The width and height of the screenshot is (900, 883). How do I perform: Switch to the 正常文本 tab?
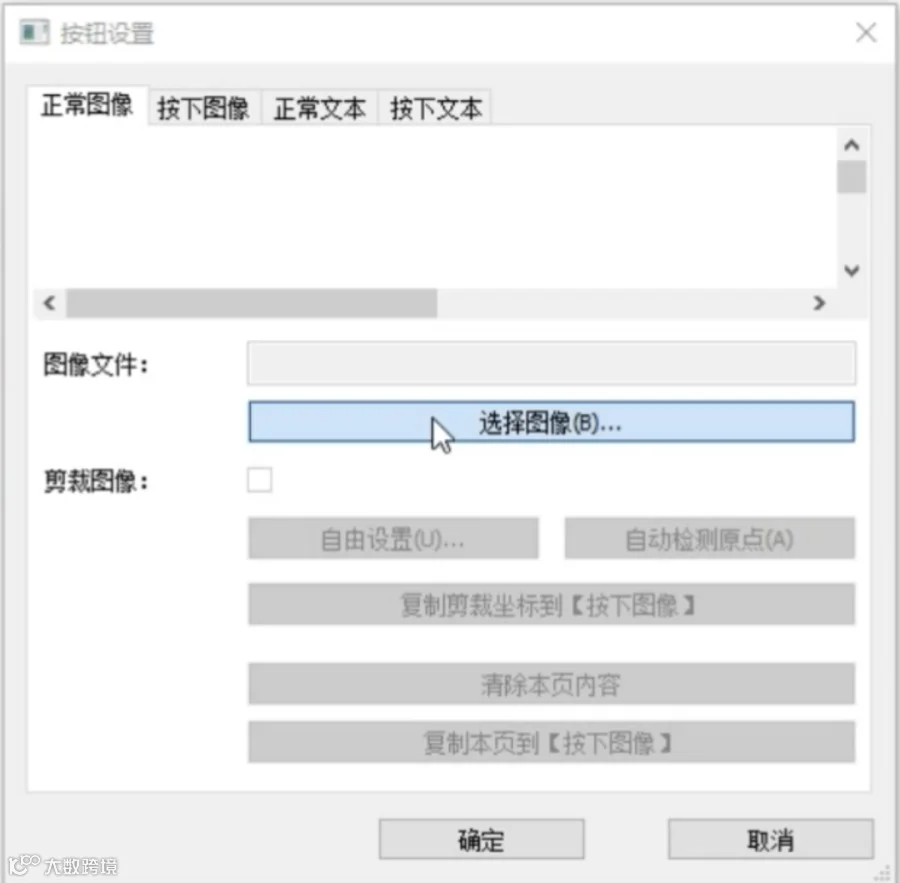pyautogui.click(x=320, y=108)
